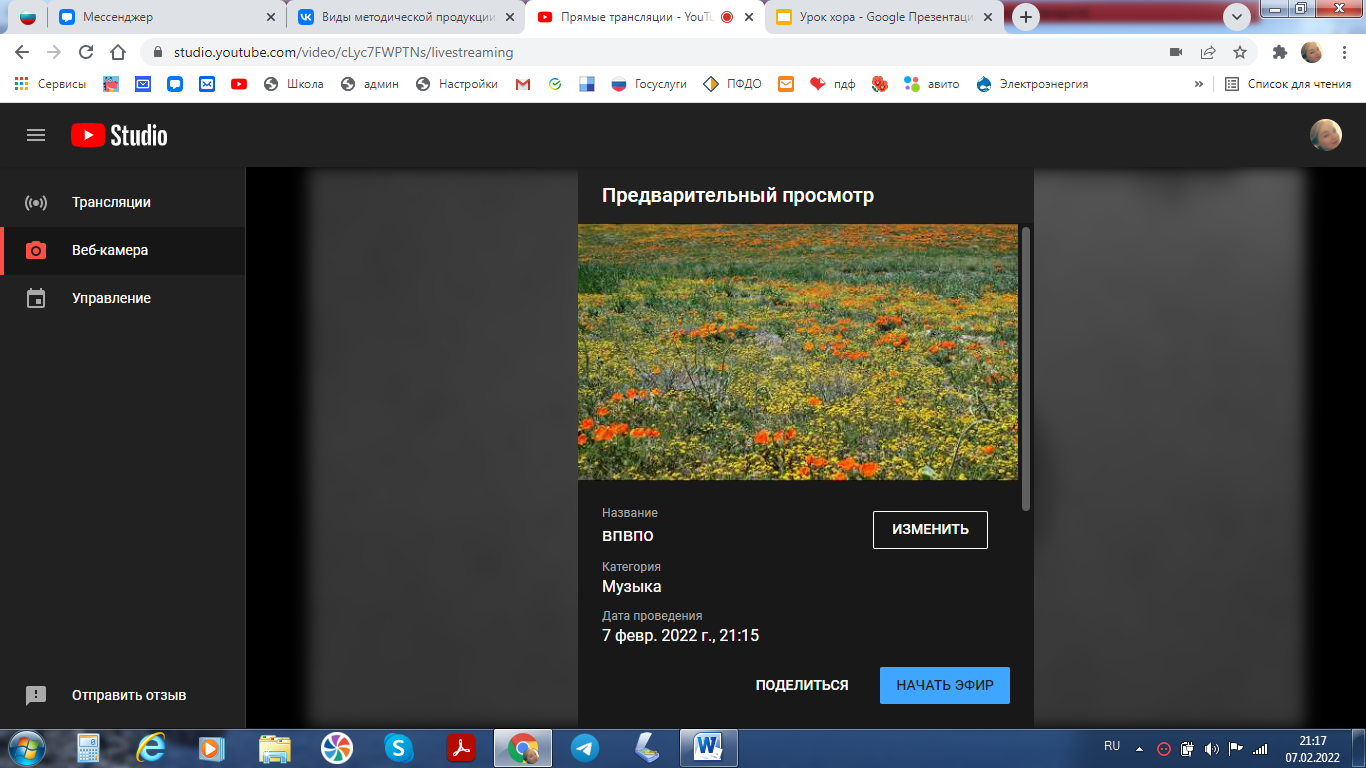
Task: Bookmark this page with the star icon
Action: click(1240, 52)
